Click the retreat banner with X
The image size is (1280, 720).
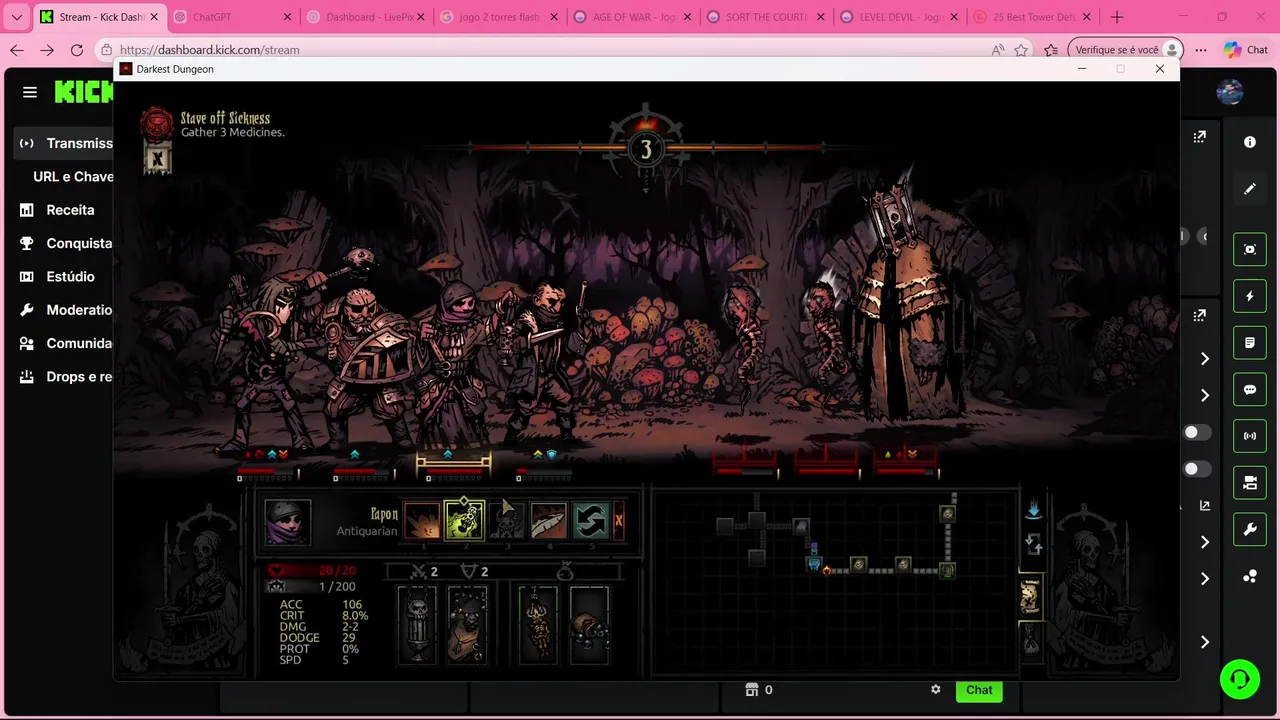click(x=157, y=158)
